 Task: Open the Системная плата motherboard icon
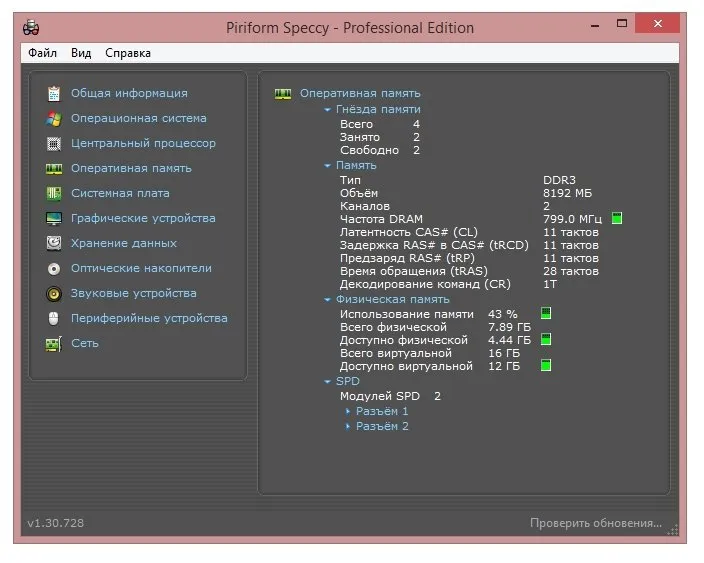[54, 194]
